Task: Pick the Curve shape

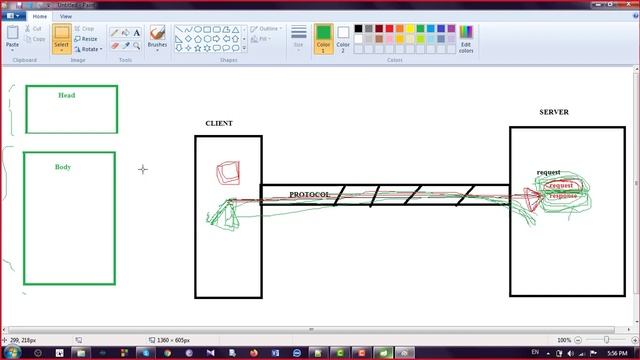Action: (188, 29)
